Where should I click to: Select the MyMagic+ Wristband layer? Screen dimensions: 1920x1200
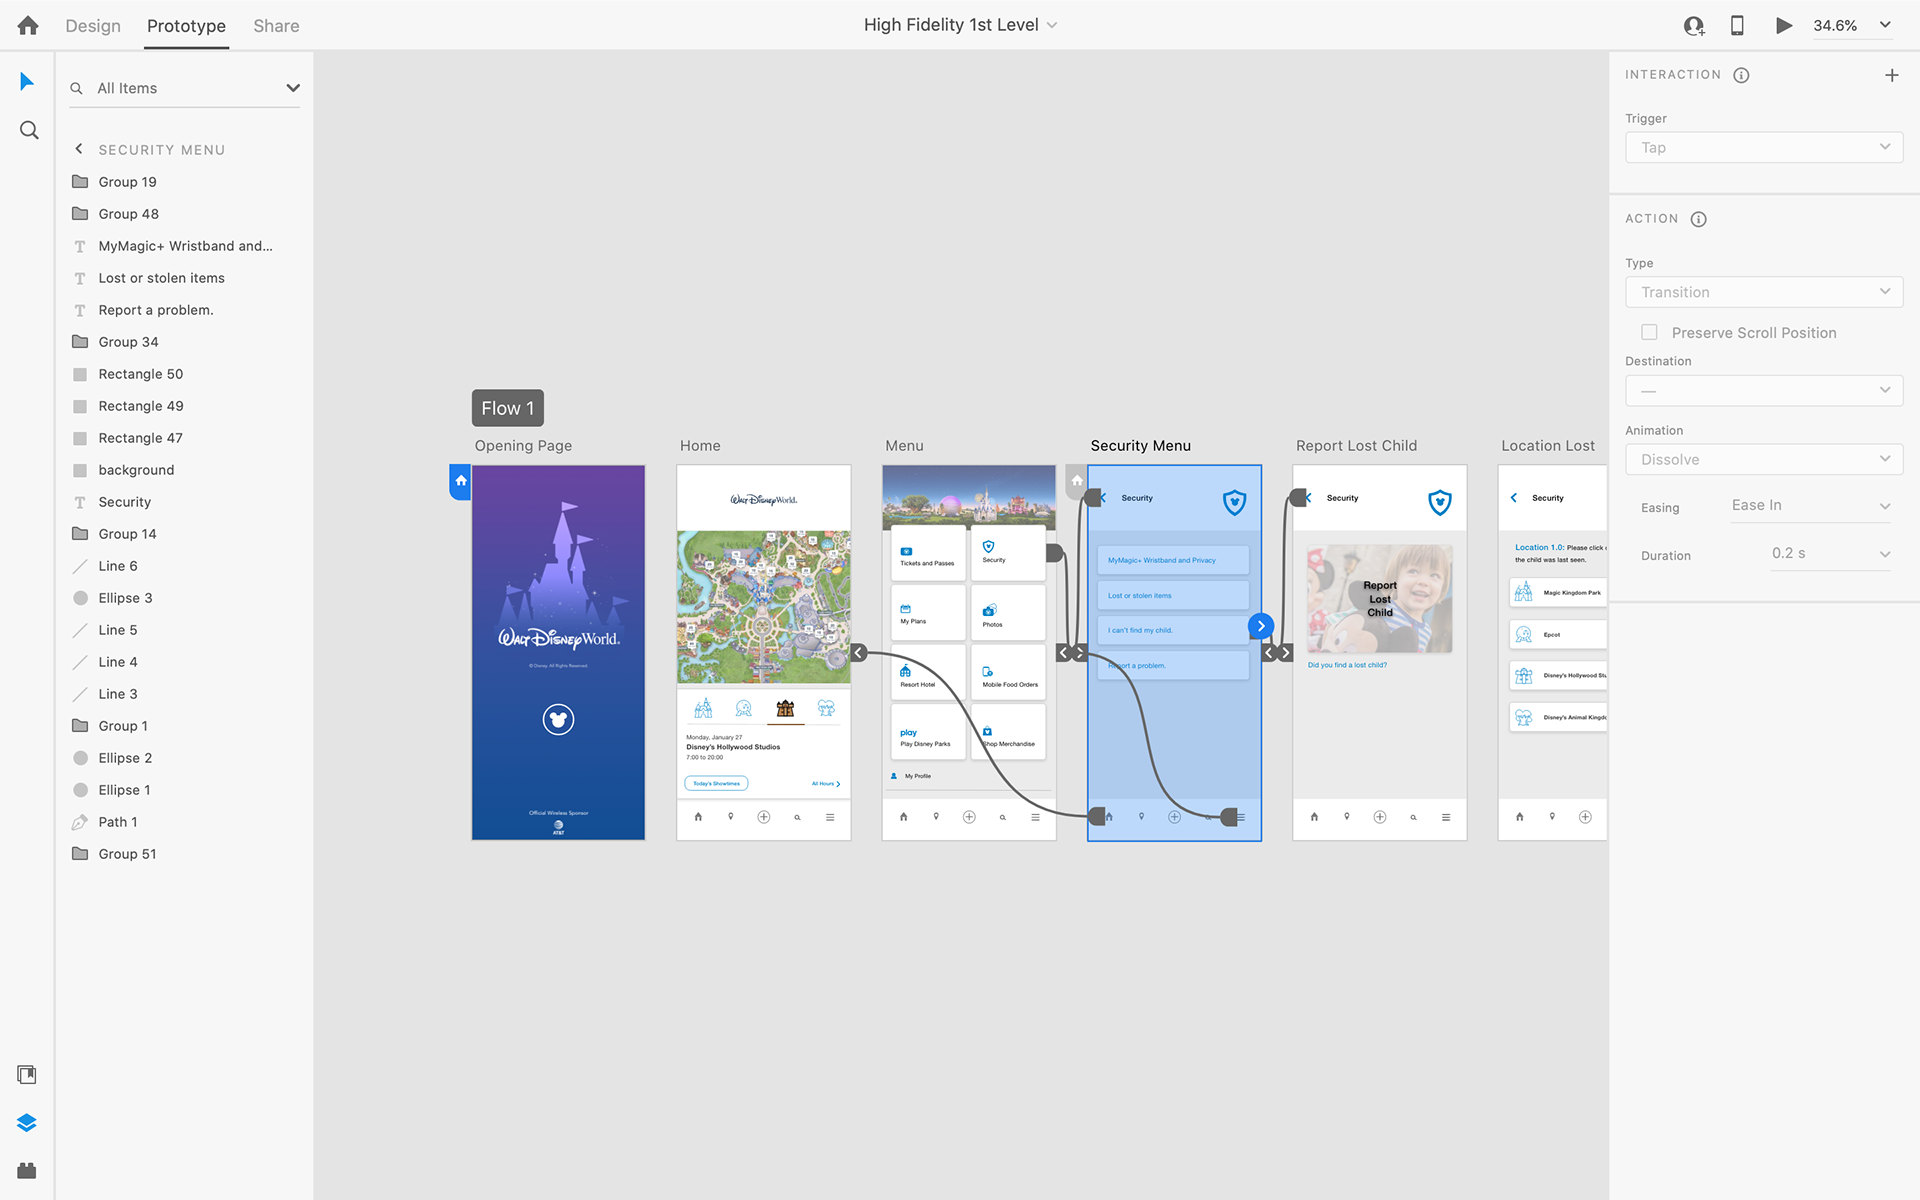[184, 246]
